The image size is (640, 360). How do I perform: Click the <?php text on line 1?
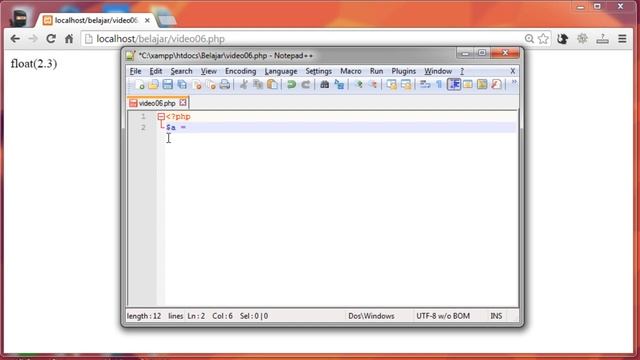tap(178, 117)
